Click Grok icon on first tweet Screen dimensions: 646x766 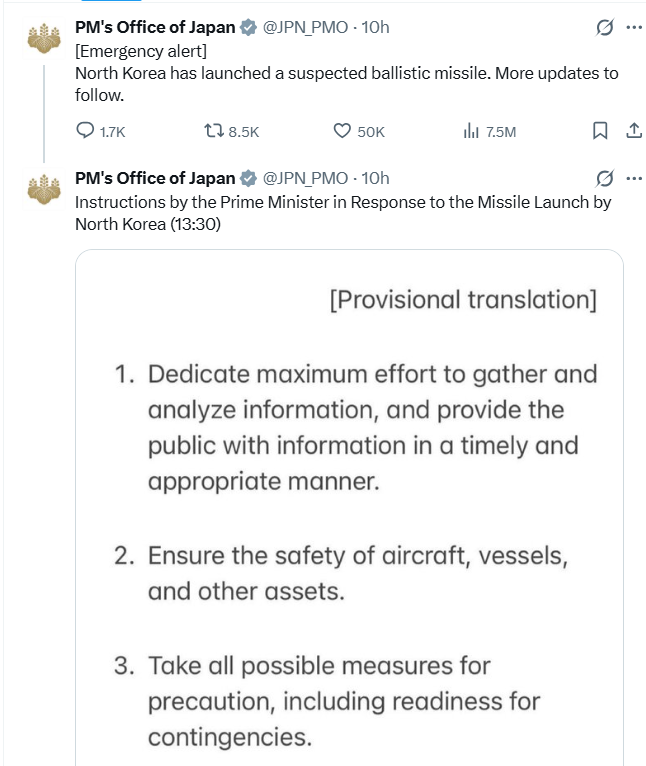(x=604, y=27)
